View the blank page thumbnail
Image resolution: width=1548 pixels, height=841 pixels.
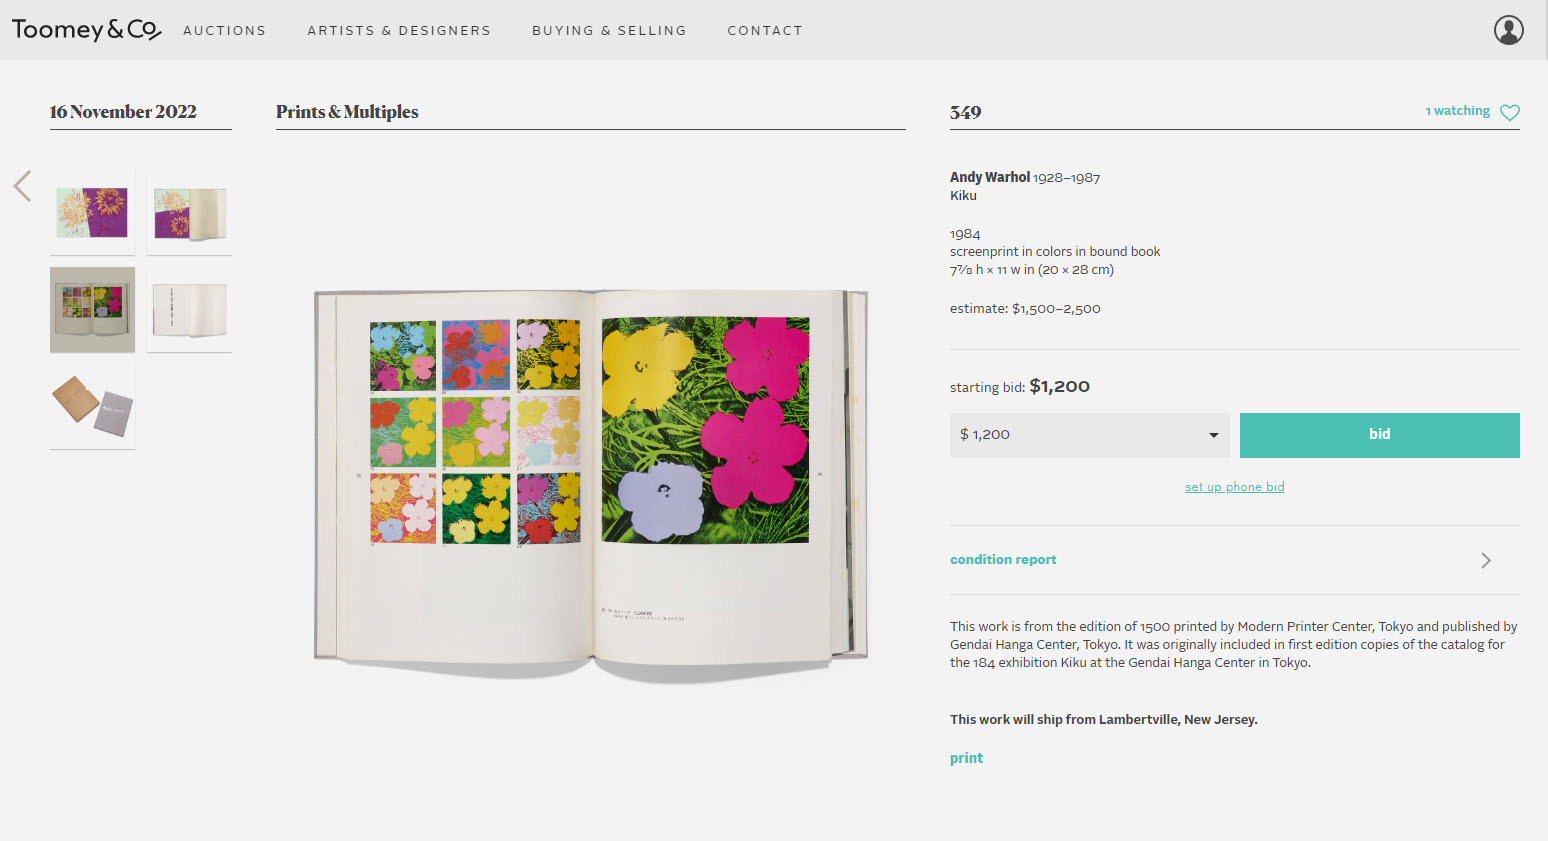(x=189, y=310)
